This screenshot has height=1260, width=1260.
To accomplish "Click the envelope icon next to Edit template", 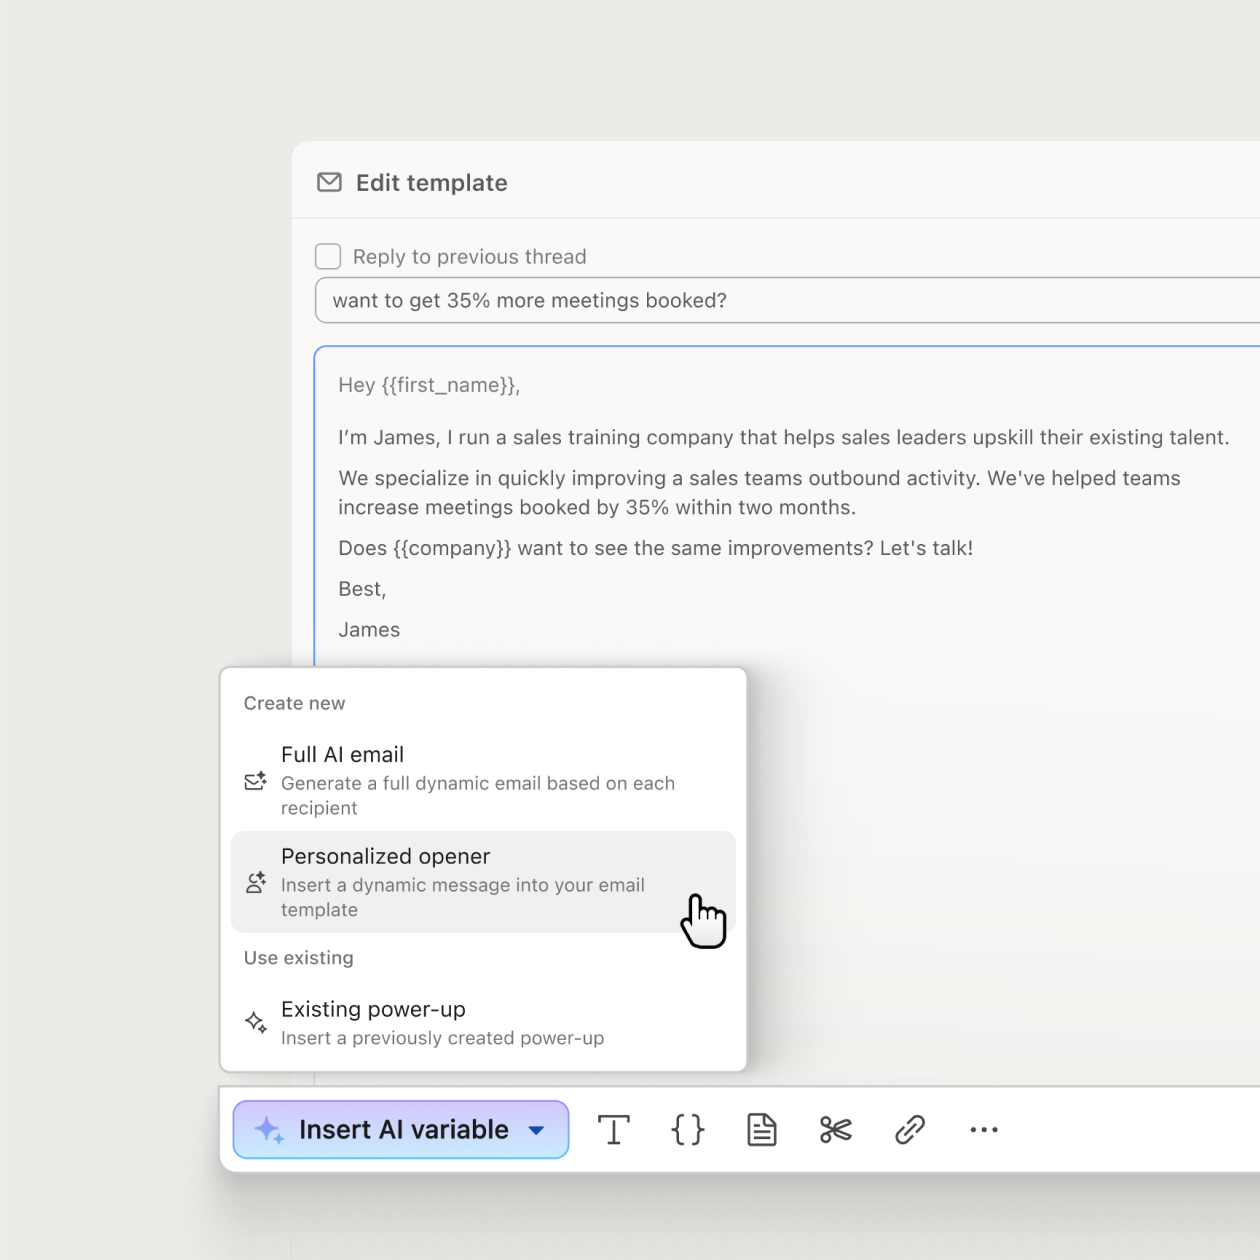I will [x=329, y=182].
